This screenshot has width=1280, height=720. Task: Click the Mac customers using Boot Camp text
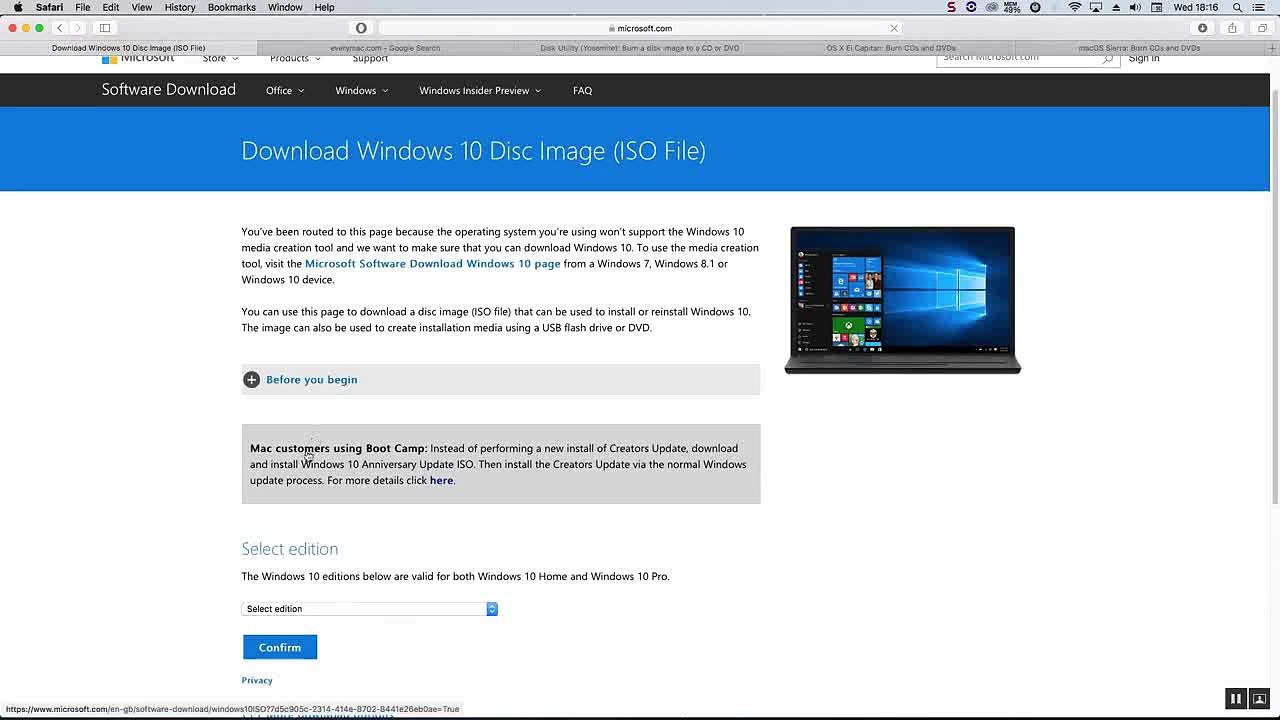339,449
